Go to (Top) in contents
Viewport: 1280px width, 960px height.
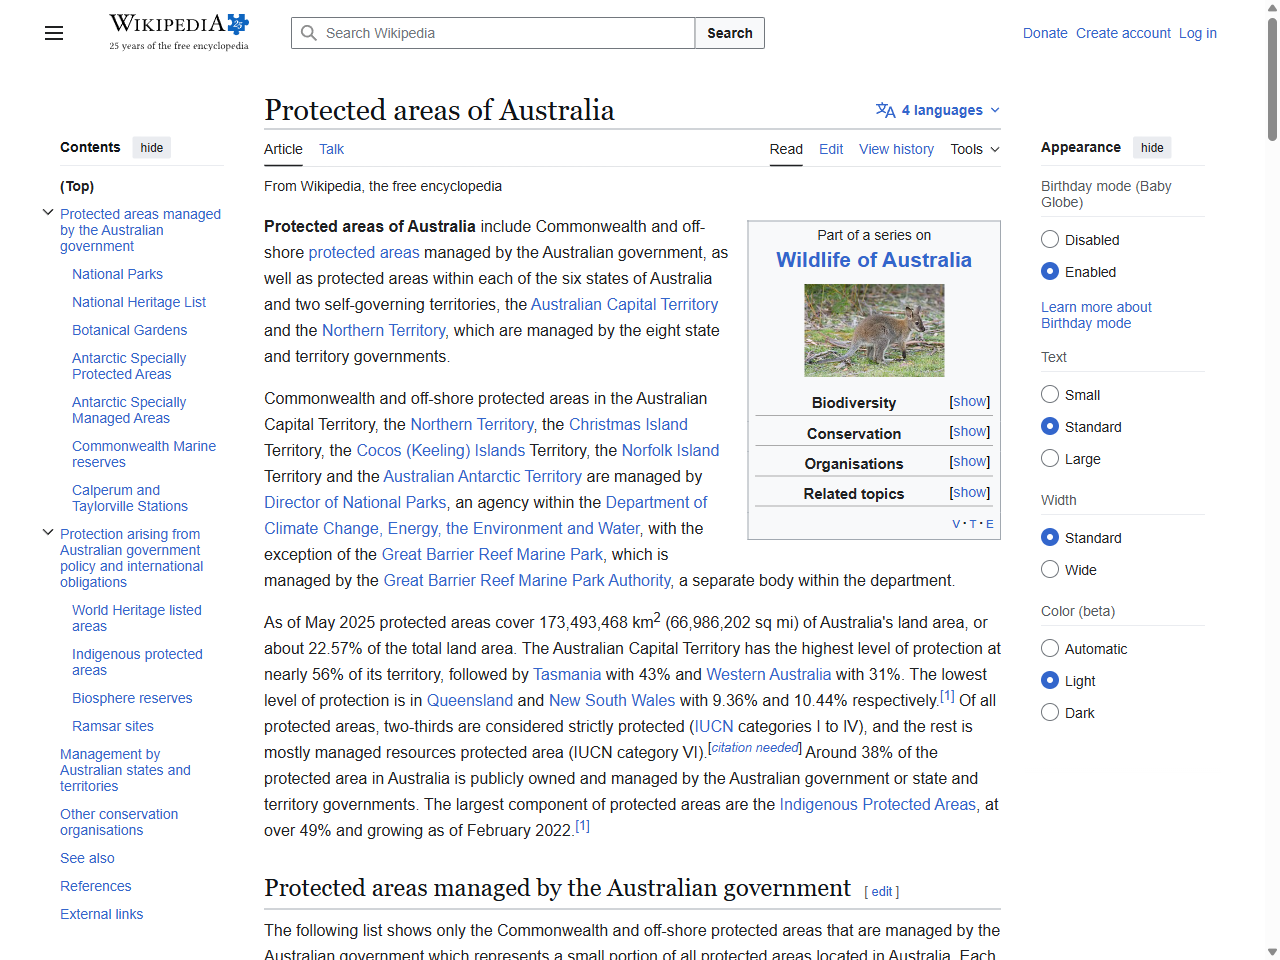pyautogui.click(x=77, y=186)
